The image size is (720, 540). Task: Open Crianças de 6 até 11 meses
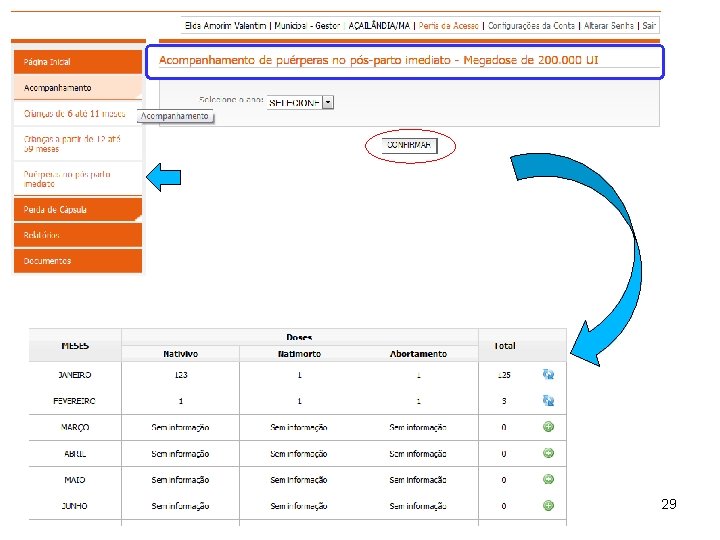pyautogui.click(x=78, y=113)
